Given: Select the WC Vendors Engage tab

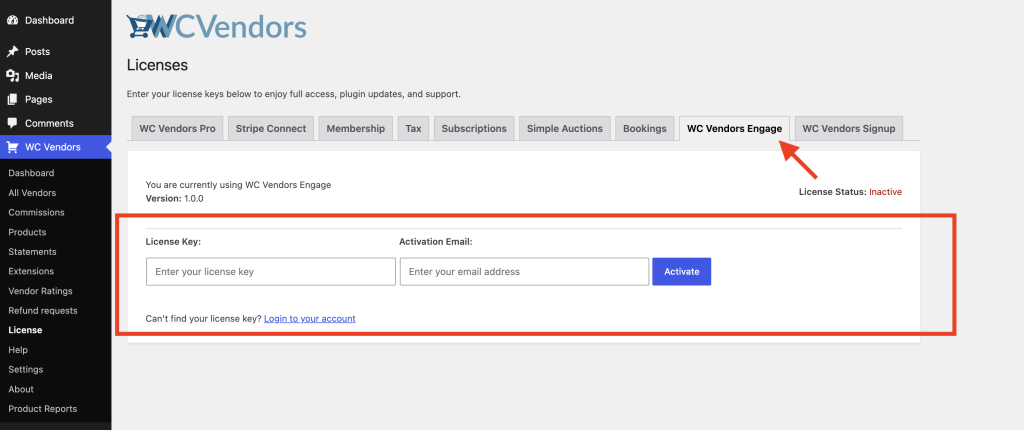Looking at the screenshot, I should (x=735, y=129).
